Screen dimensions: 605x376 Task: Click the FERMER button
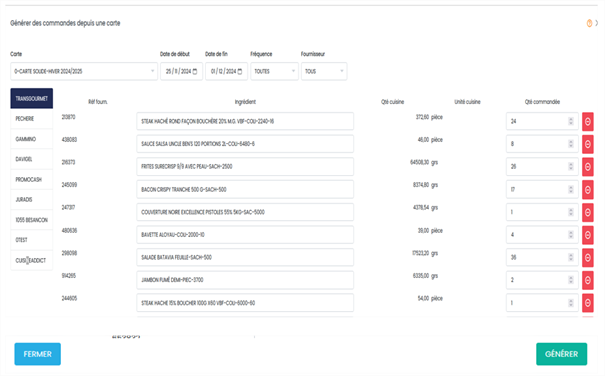(37, 354)
